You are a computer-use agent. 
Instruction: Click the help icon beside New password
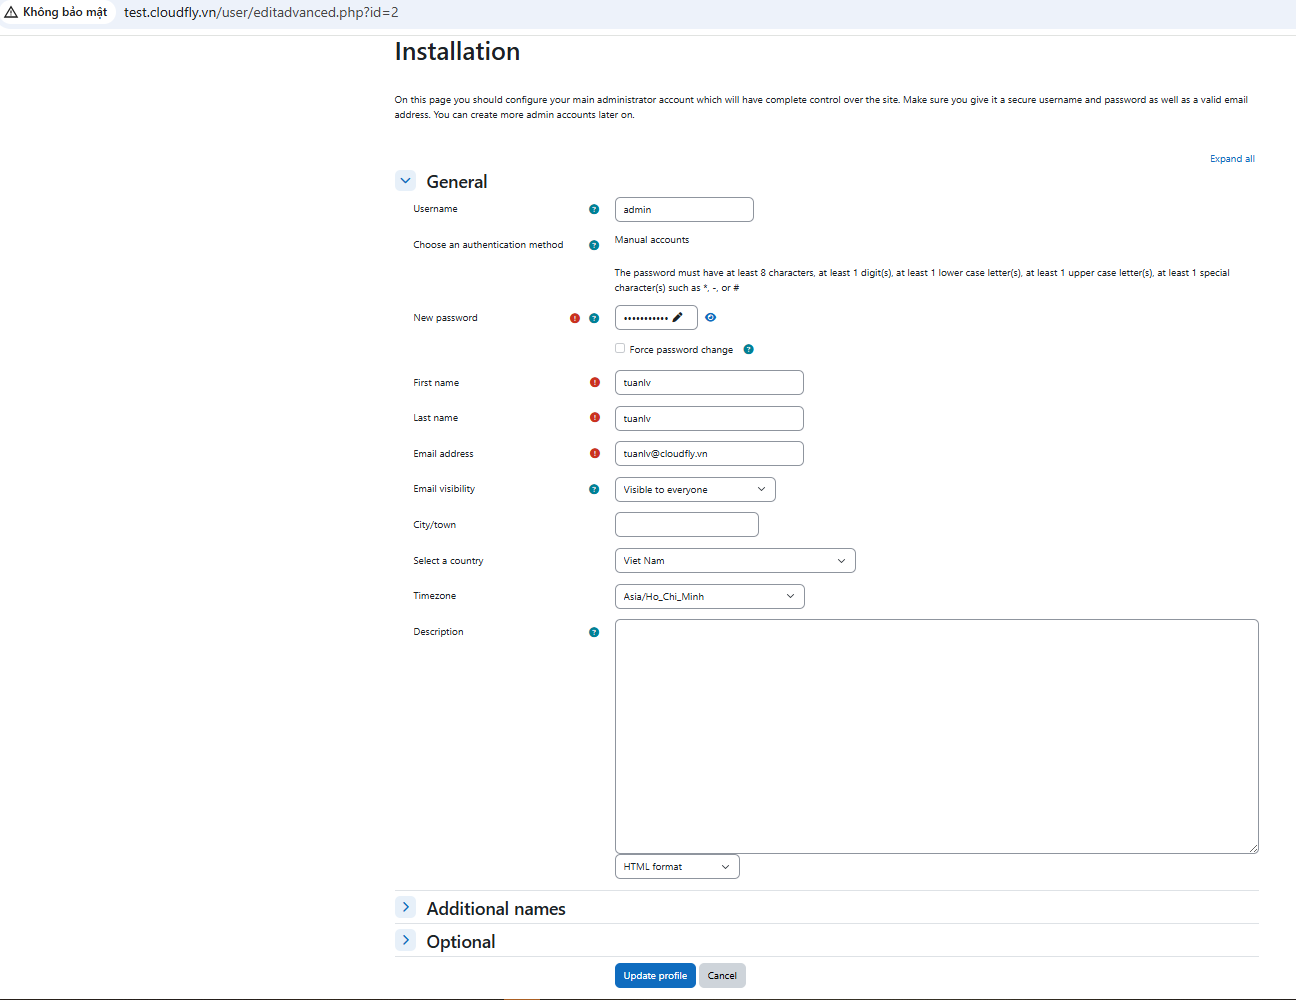point(594,318)
